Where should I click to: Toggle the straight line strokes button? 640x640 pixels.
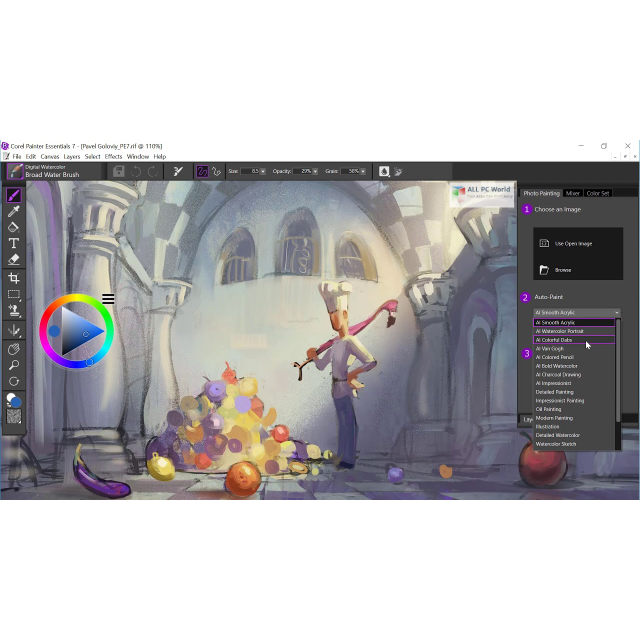[216, 171]
